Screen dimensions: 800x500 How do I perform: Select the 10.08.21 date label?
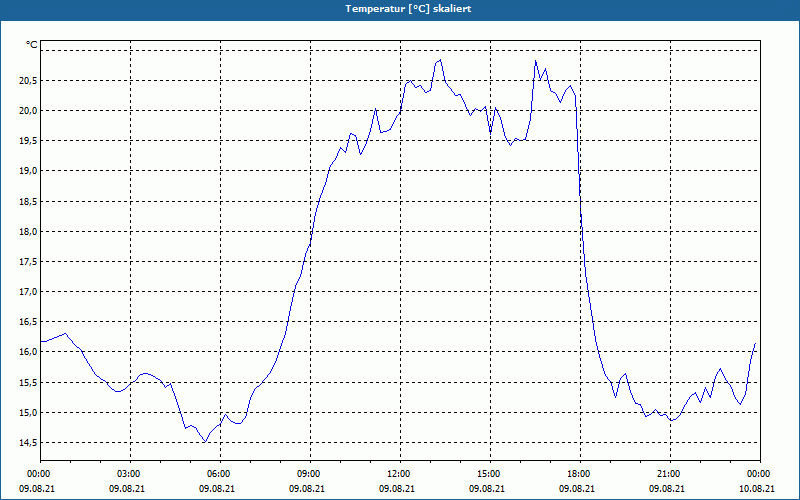pyautogui.click(x=757, y=489)
